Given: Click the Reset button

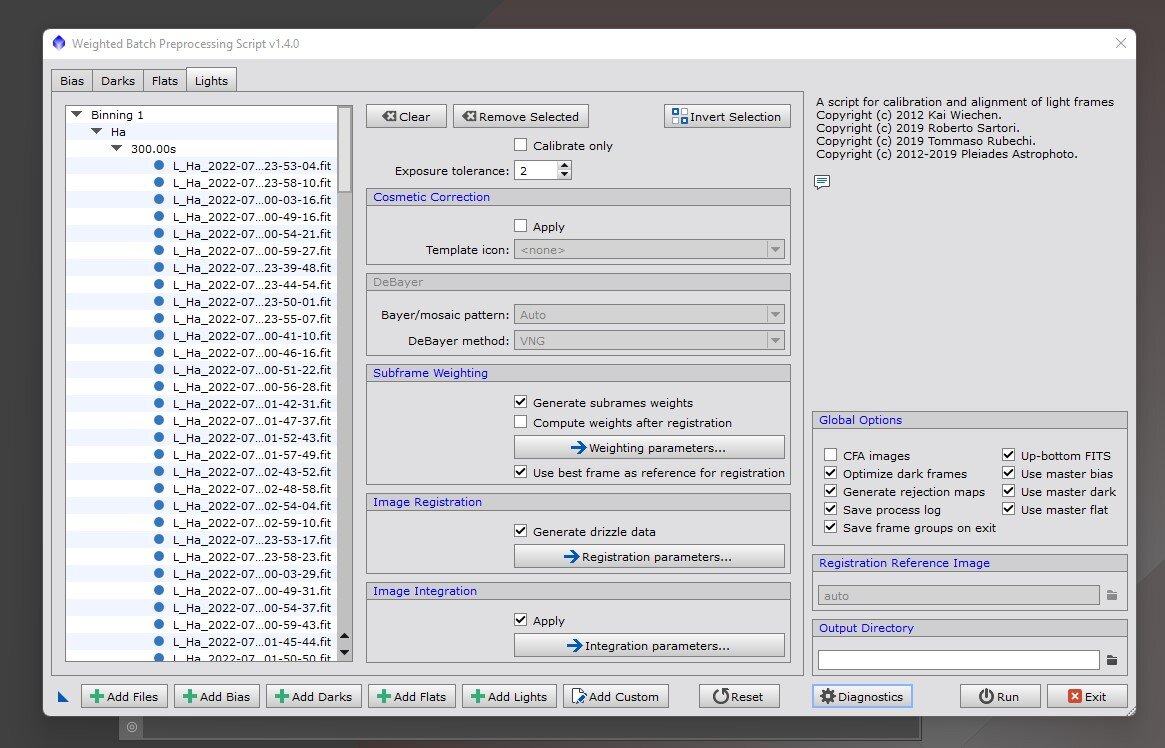Looking at the screenshot, I should pos(739,697).
